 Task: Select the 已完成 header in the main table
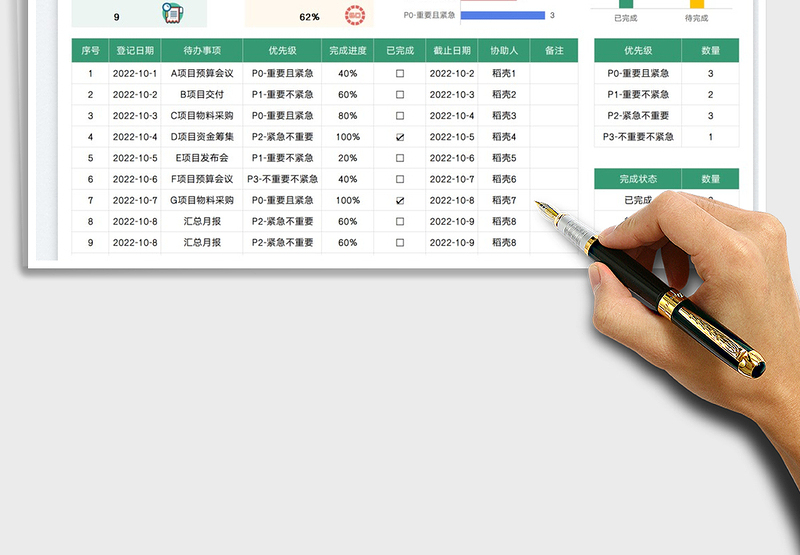tap(400, 51)
